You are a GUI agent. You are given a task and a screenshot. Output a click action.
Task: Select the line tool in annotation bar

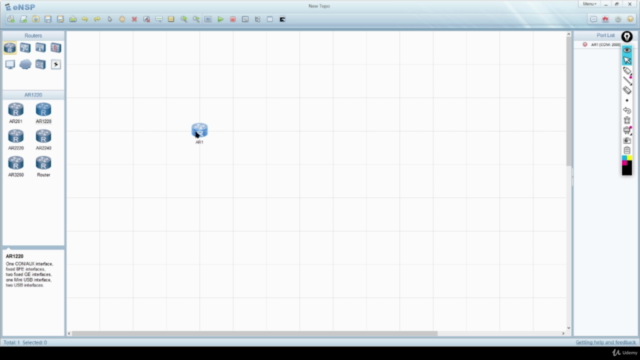tap(627, 81)
